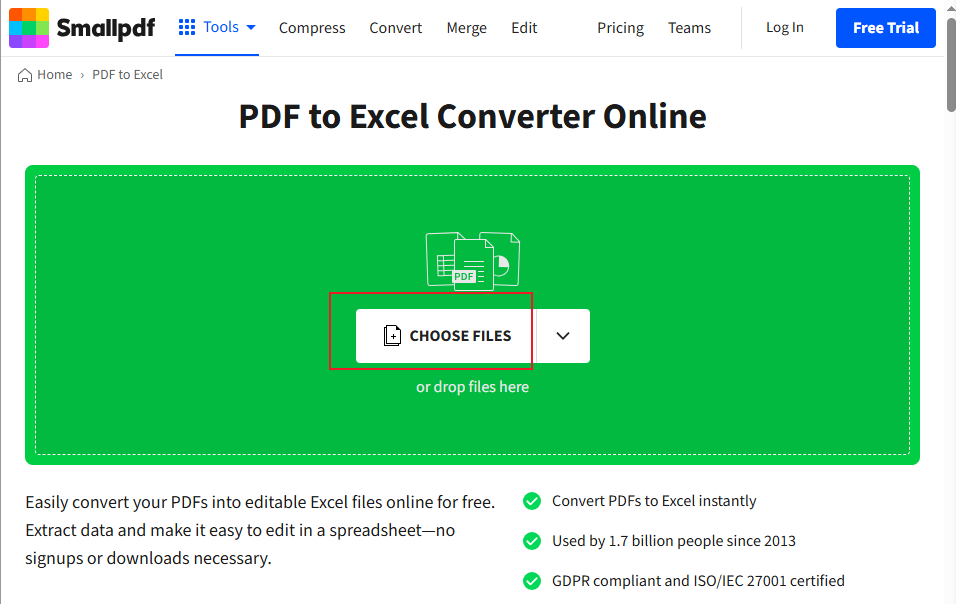
Task: Click the Teams navigation link
Action: pyautogui.click(x=689, y=28)
